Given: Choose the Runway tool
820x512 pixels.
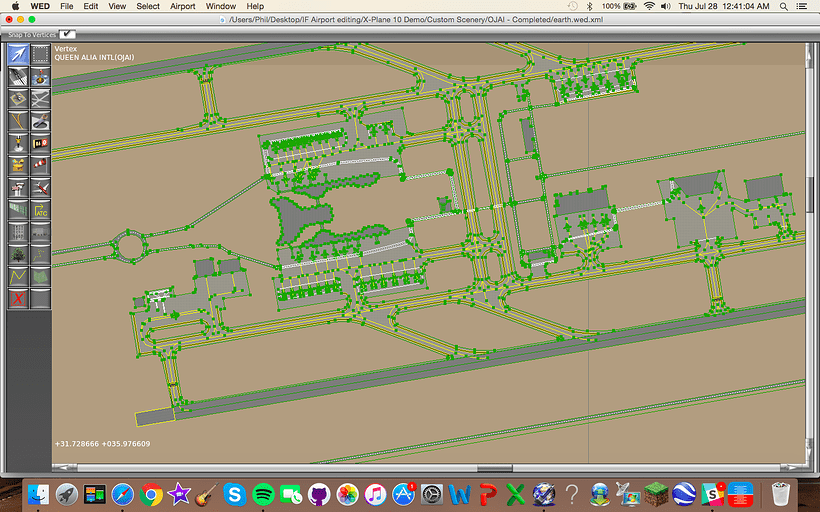Looking at the screenshot, I should click(18, 76).
